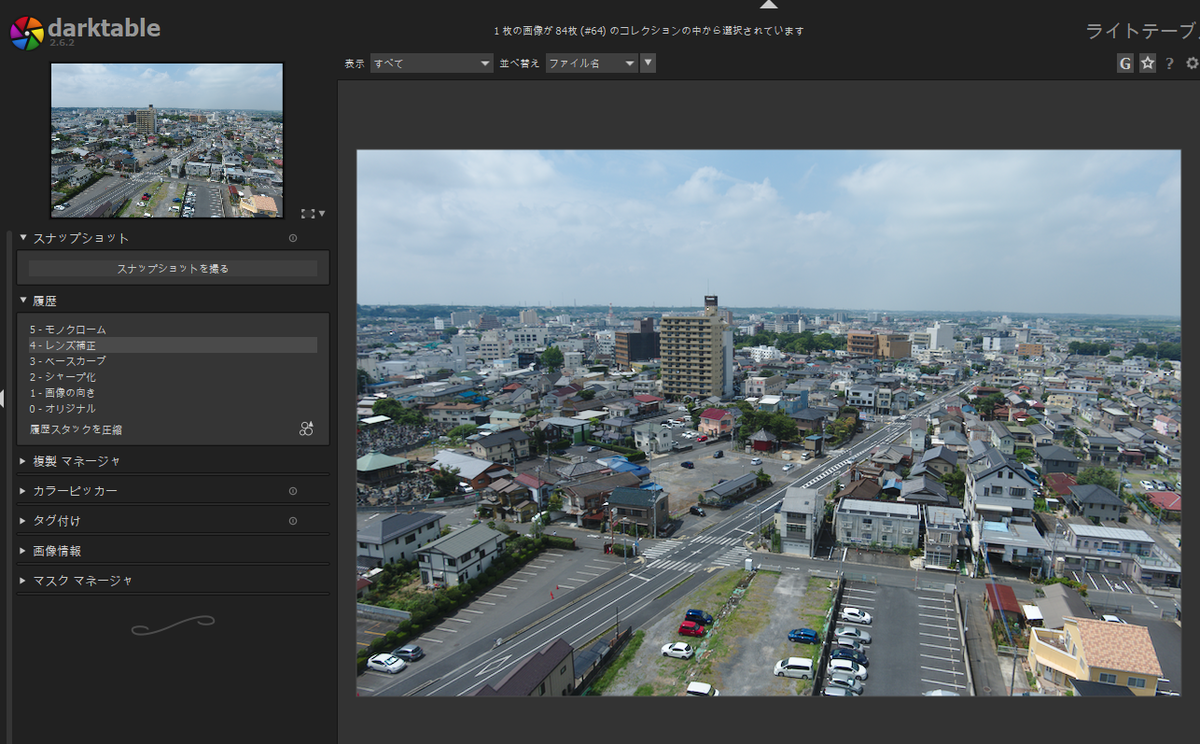Open preferences gear icon
Viewport: 1200px width, 744px height.
1192,63
